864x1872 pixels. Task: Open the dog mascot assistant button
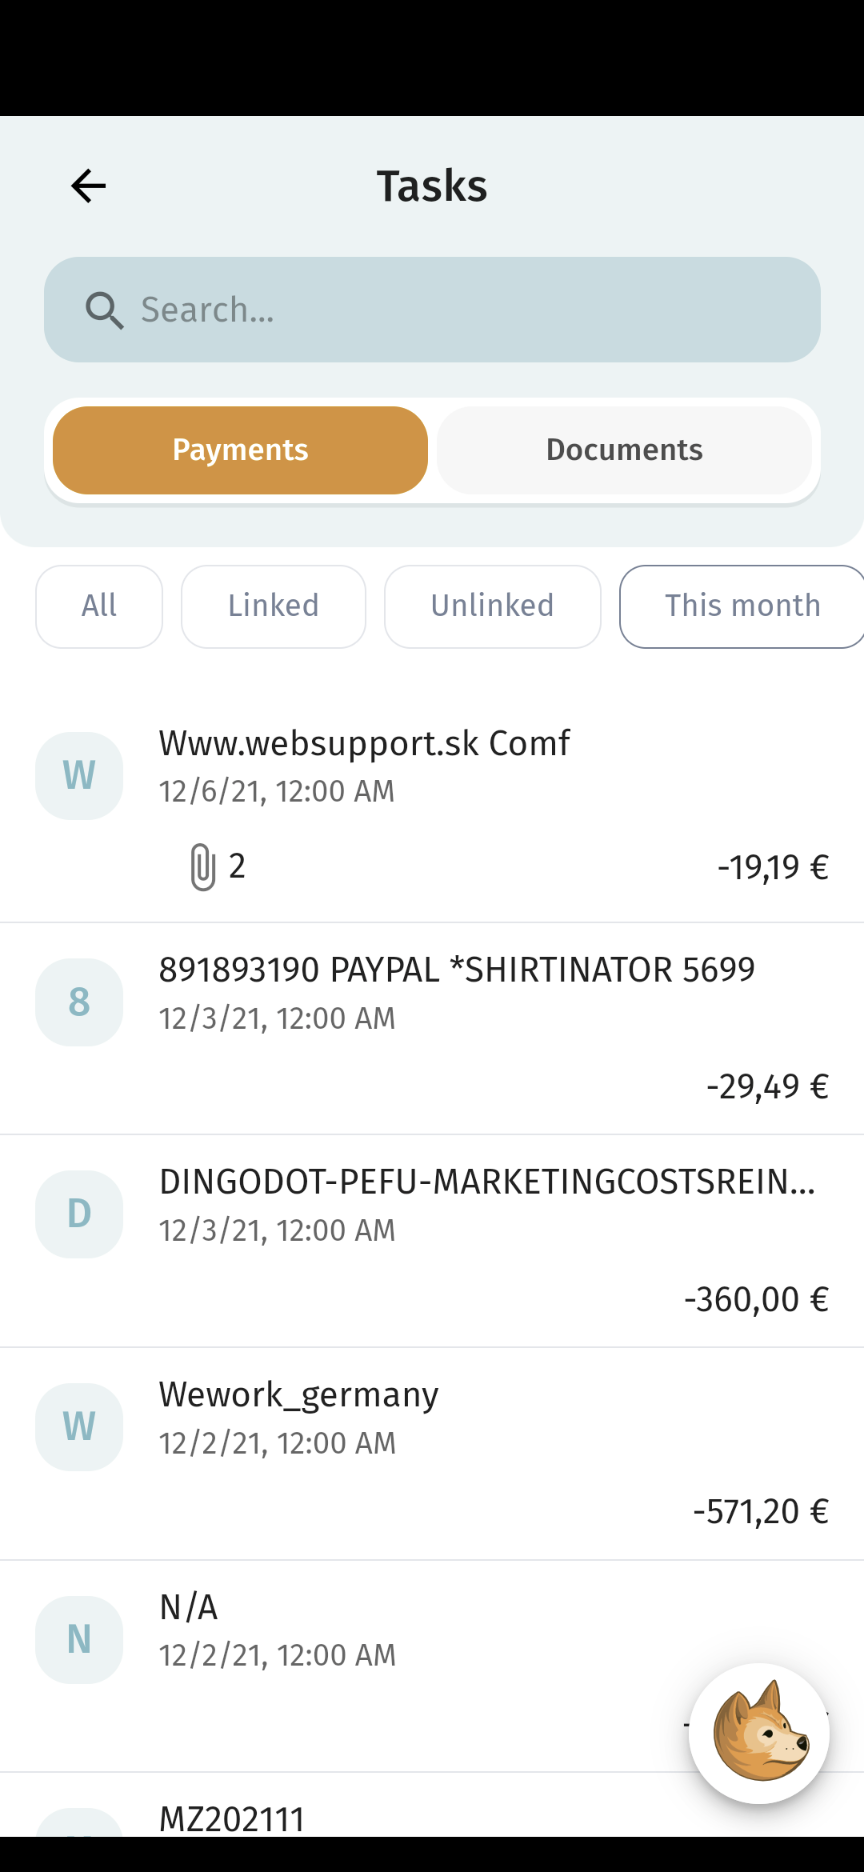(759, 1733)
